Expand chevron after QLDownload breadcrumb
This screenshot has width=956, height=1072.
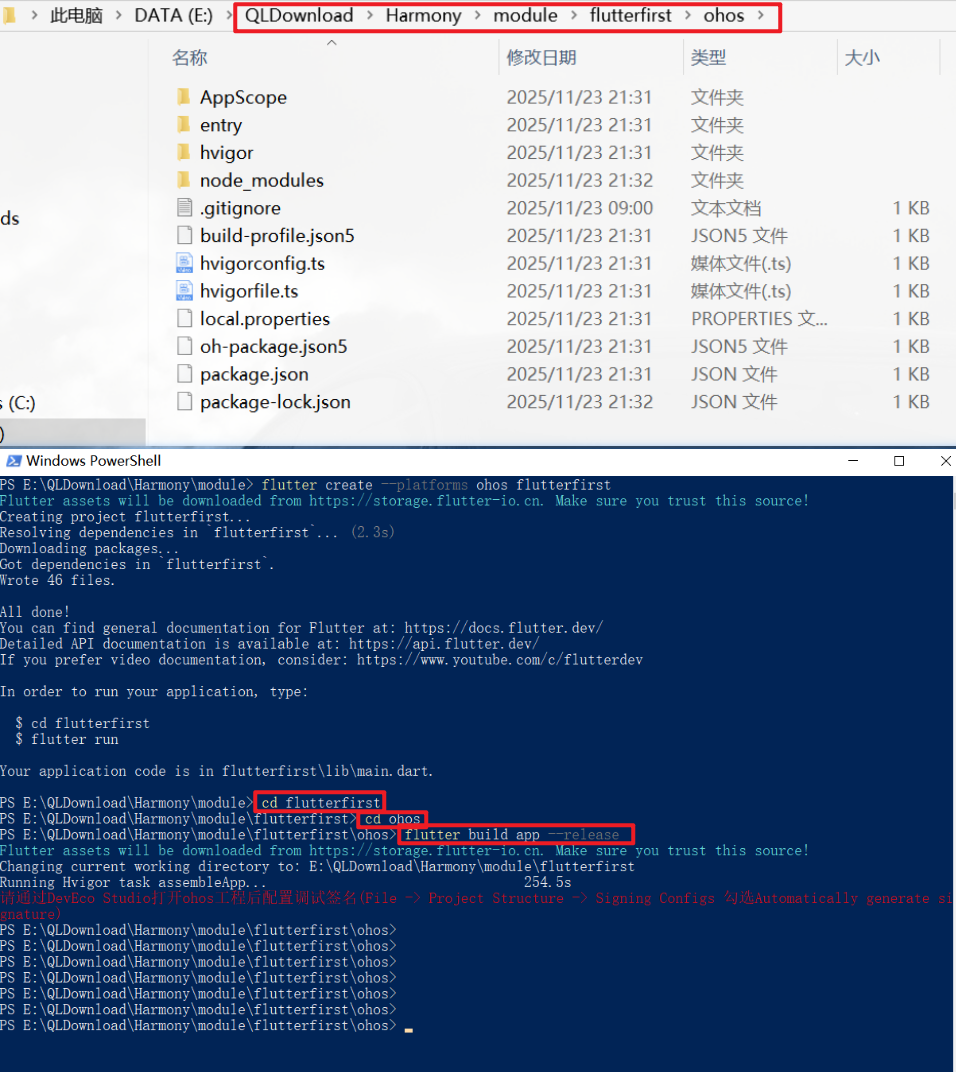click(370, 15)
